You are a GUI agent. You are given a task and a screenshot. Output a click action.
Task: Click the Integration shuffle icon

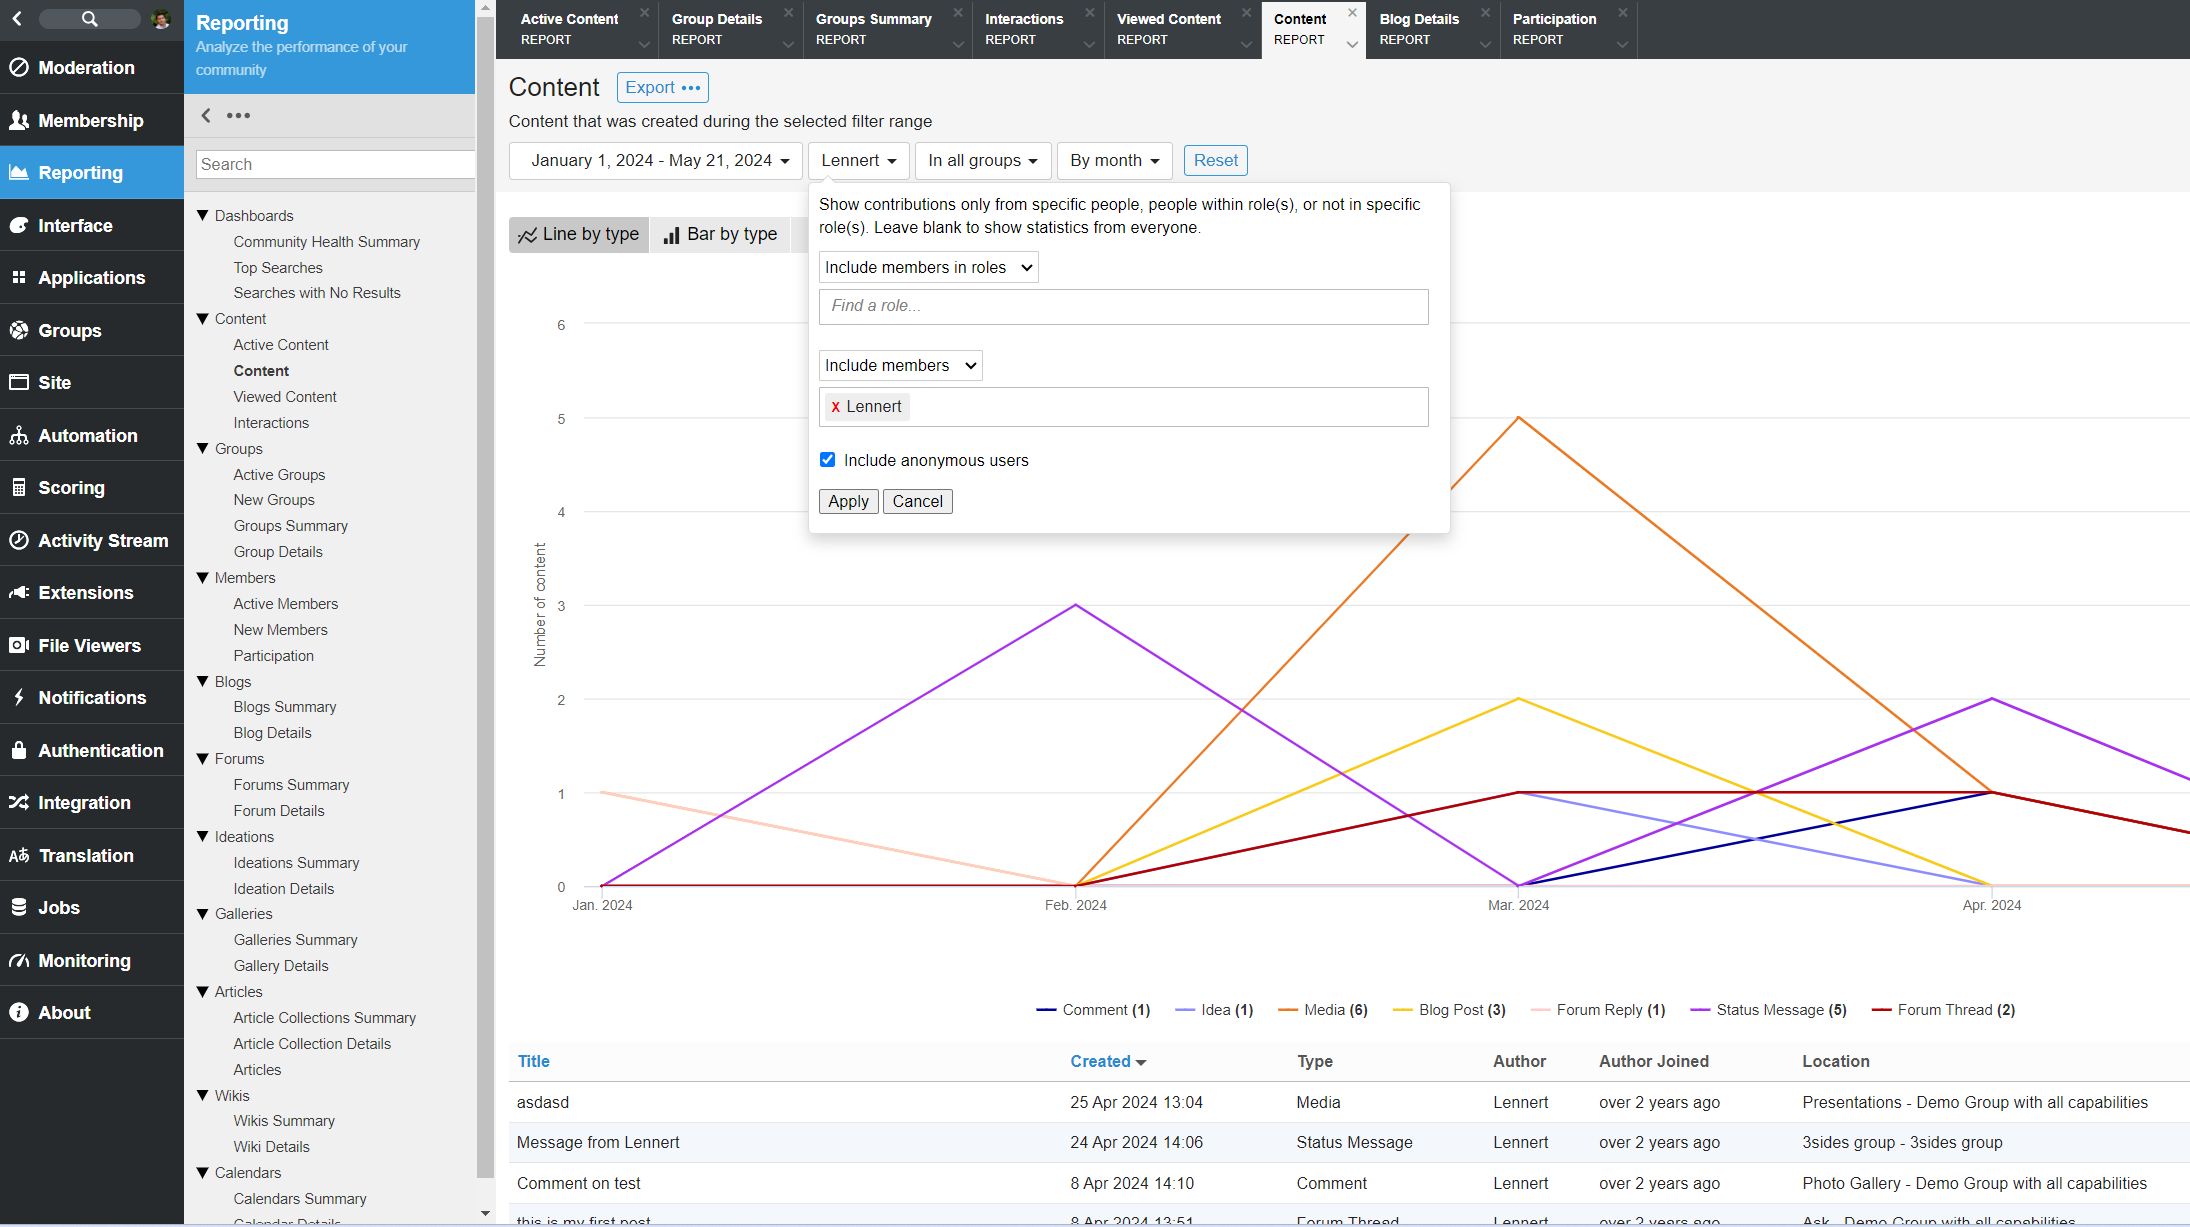click(x=19, y=802)
